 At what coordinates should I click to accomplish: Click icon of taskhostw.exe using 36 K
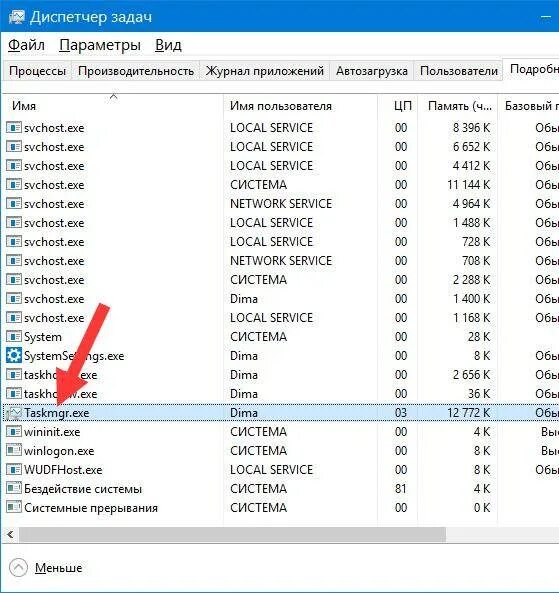[x=14, y=394]
